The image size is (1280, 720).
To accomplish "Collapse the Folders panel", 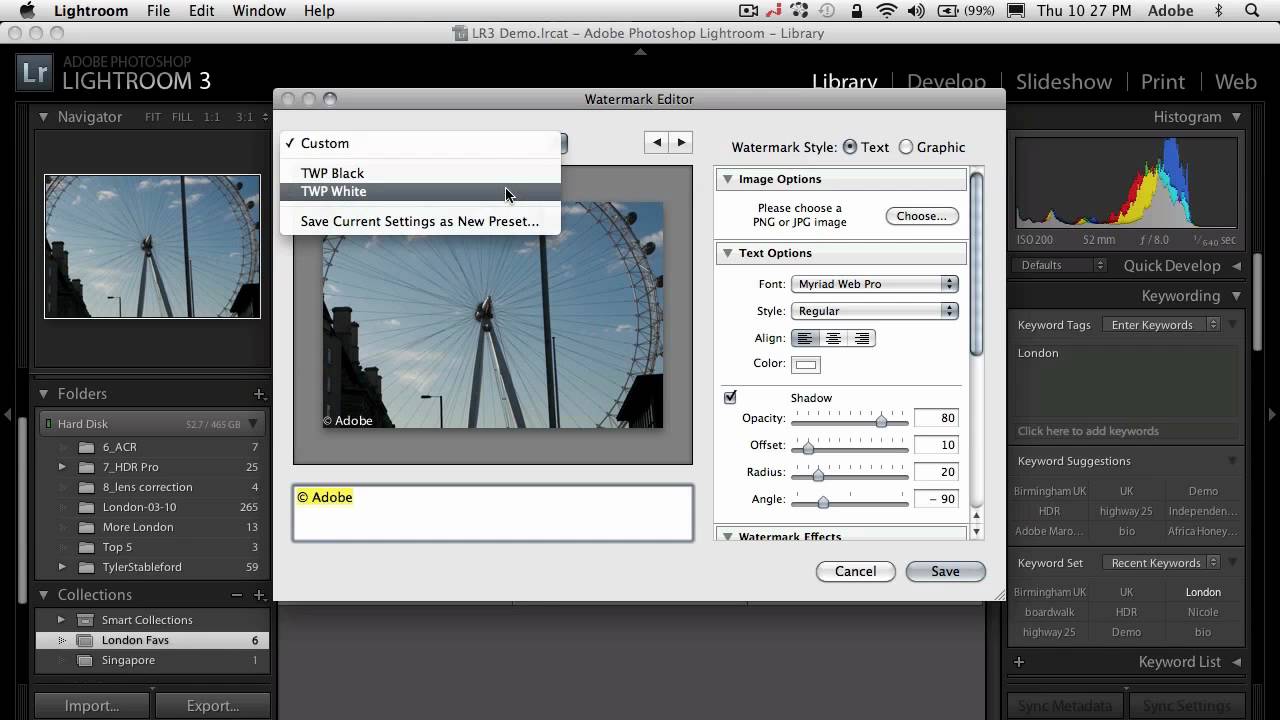I will click(44, 394).
